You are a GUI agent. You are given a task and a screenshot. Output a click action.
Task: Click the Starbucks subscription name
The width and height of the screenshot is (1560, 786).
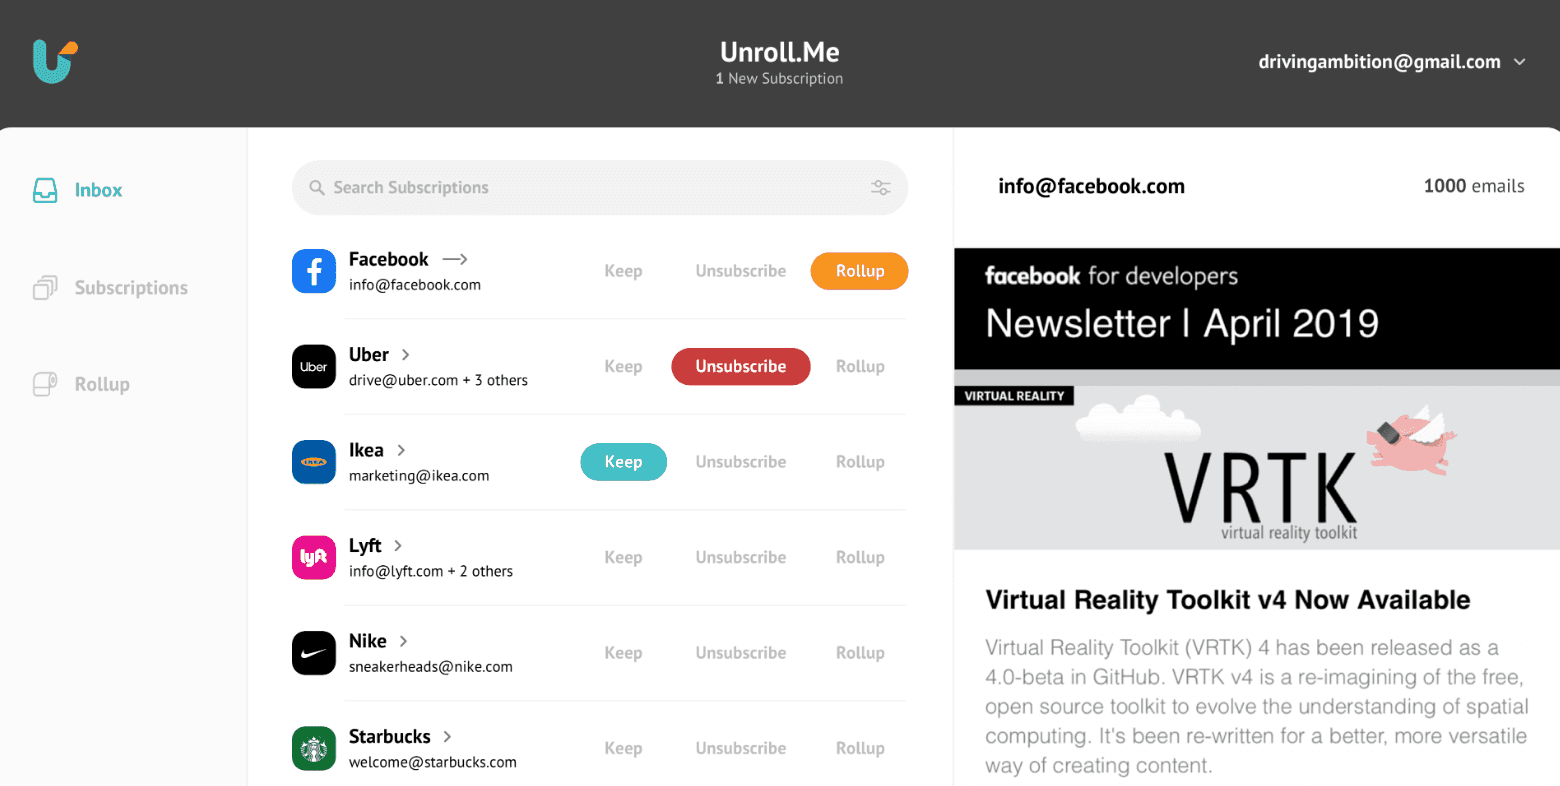[390, 737]
